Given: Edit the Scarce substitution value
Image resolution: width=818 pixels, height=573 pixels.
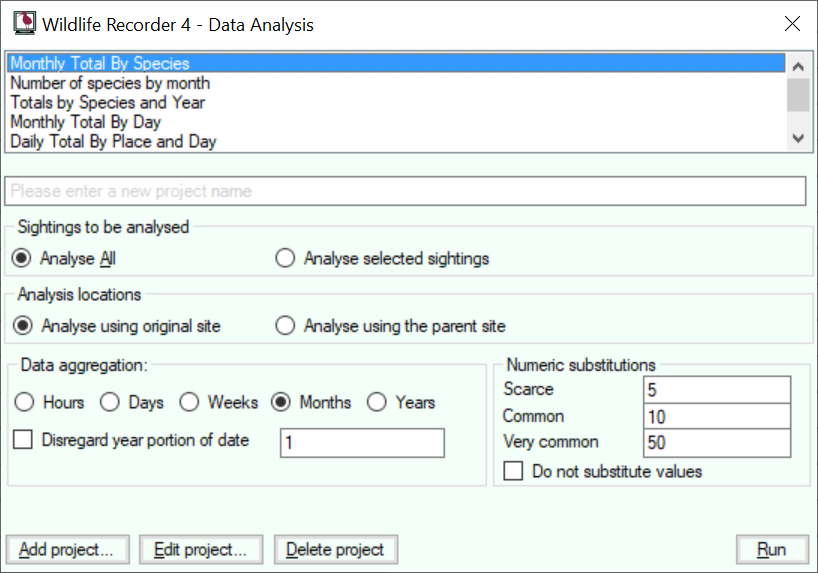Looking at the screenshot, I should pos(717,390).
